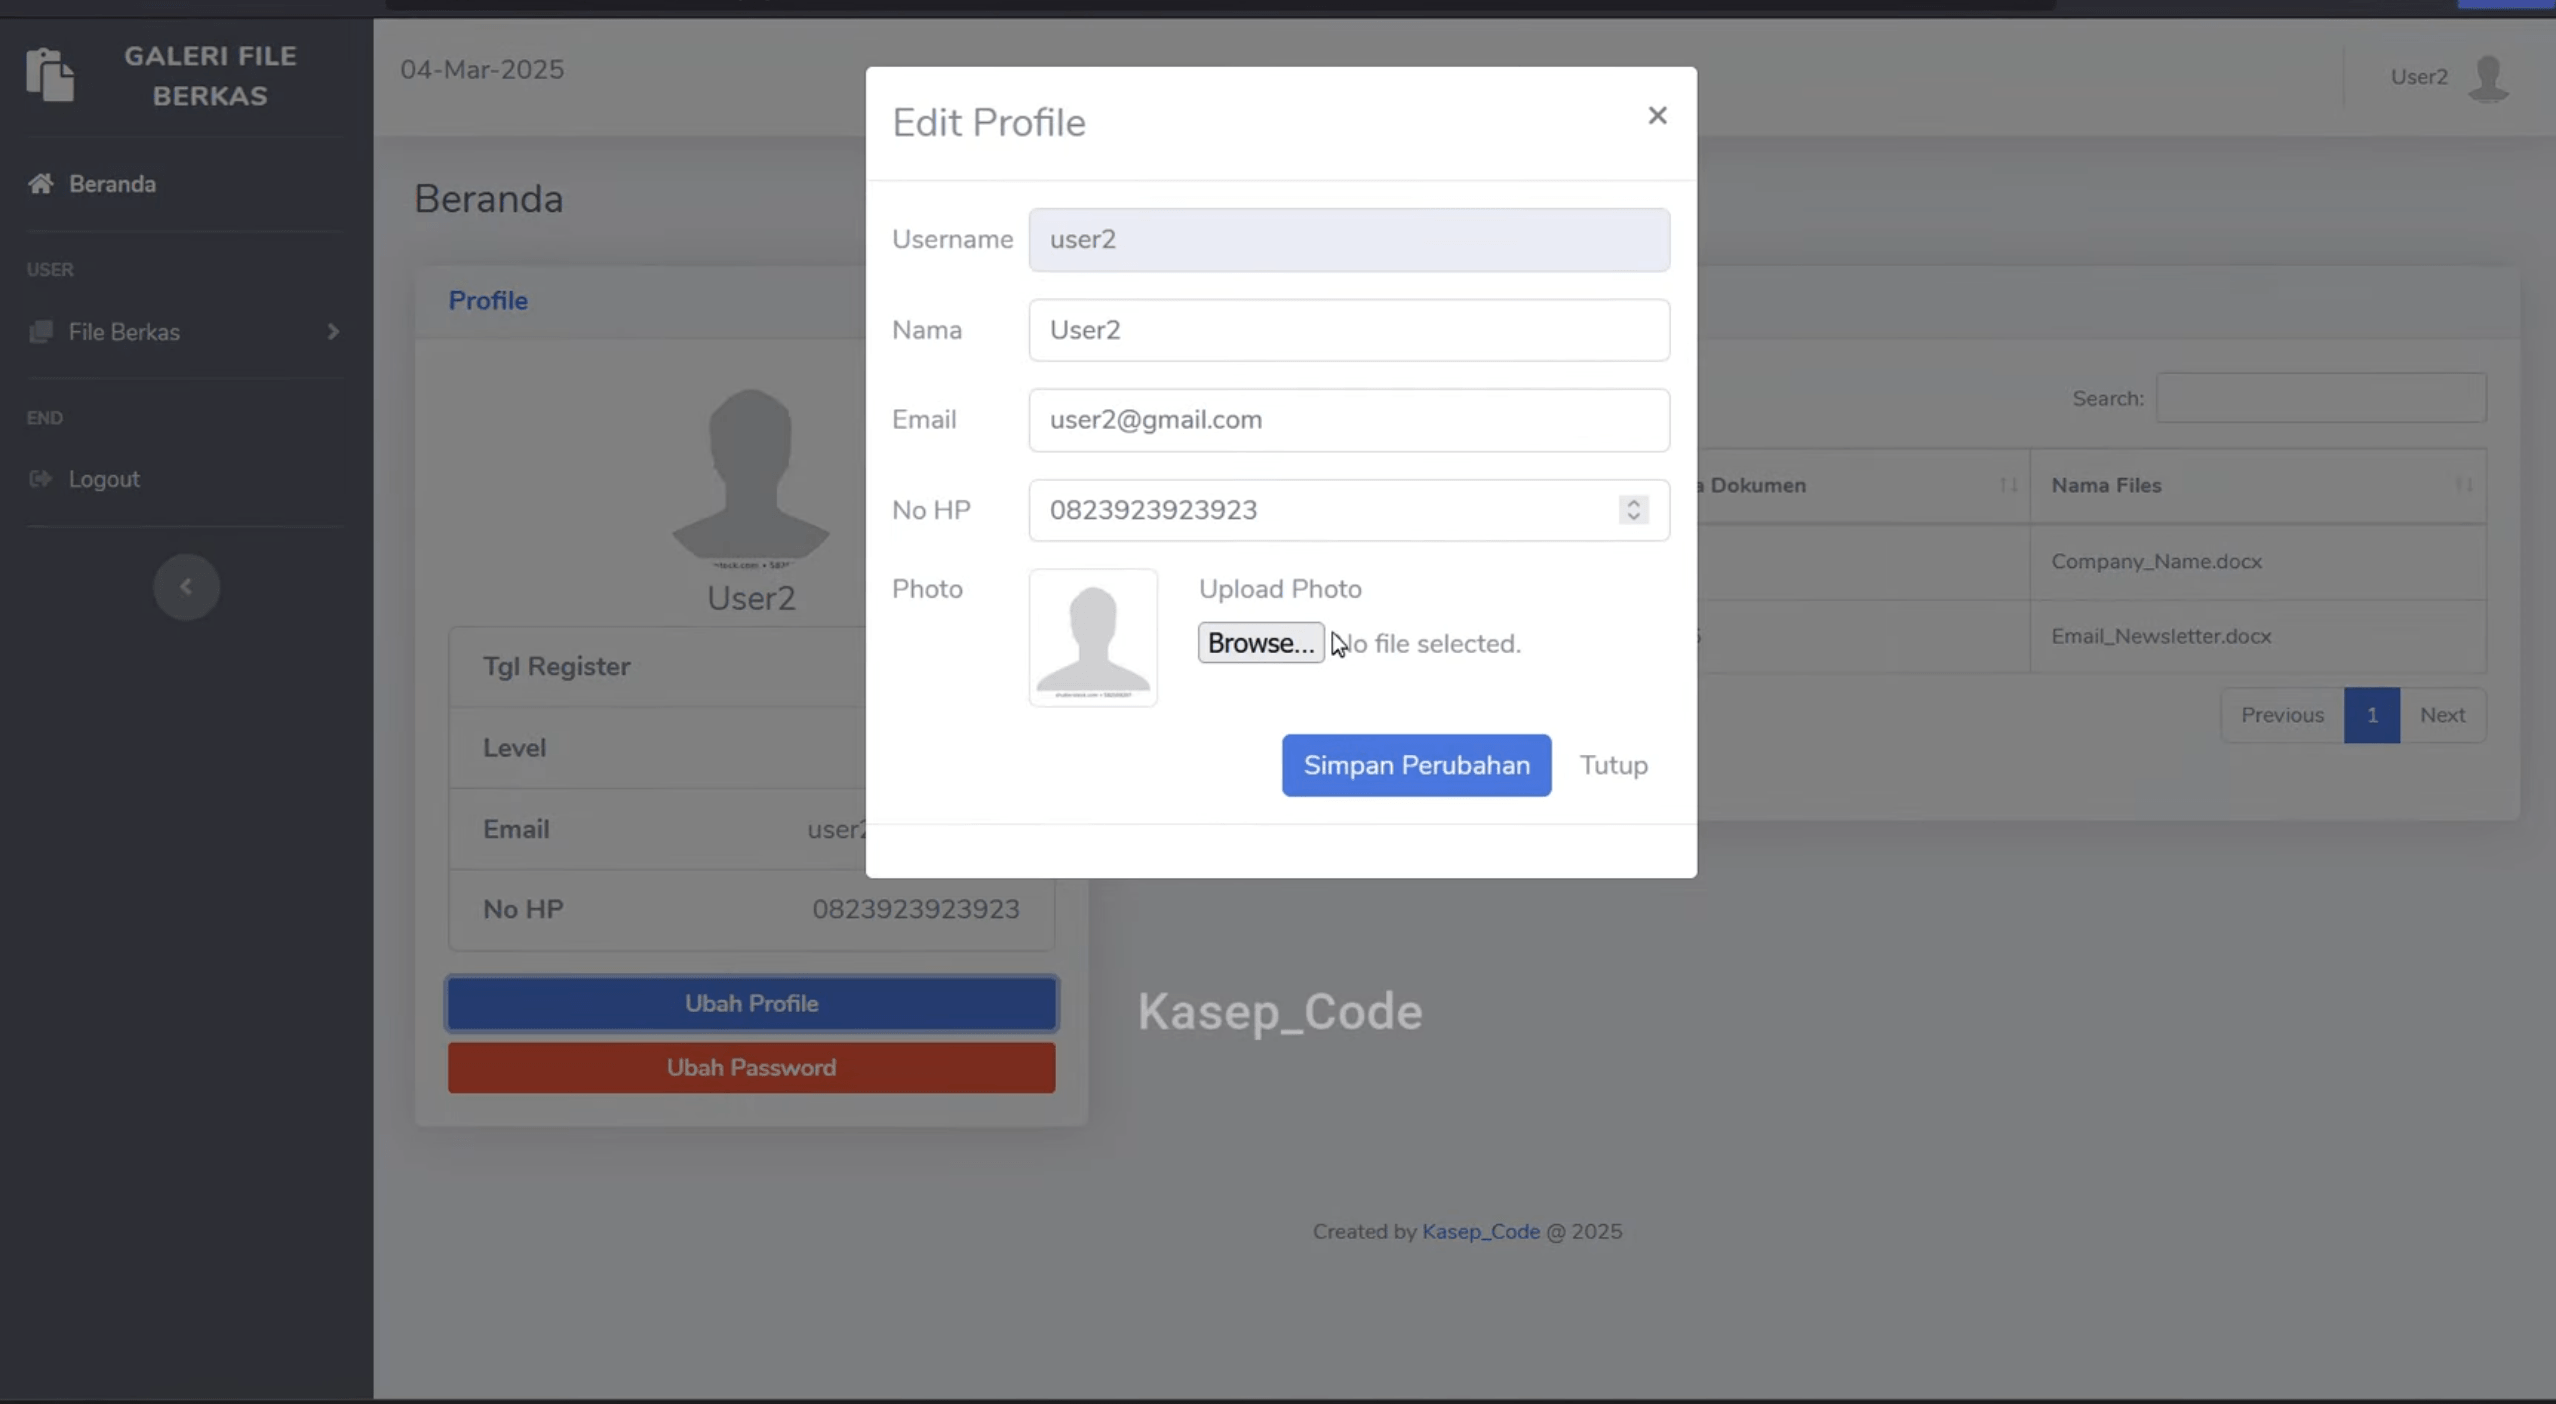Click Tutup to dismiss the dialog
This screenshot has width=2556, height=1404.
click(x=1613, y=765)
